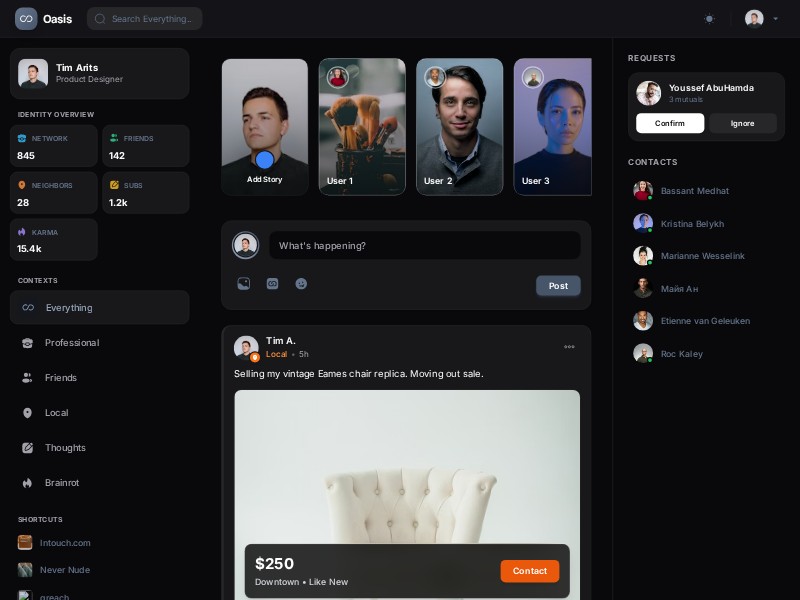Image resolution: width=800 pixels, height=600 pixels.
Task: Open the Local badge dropdown on Tim's post
Action: point(277,354)
